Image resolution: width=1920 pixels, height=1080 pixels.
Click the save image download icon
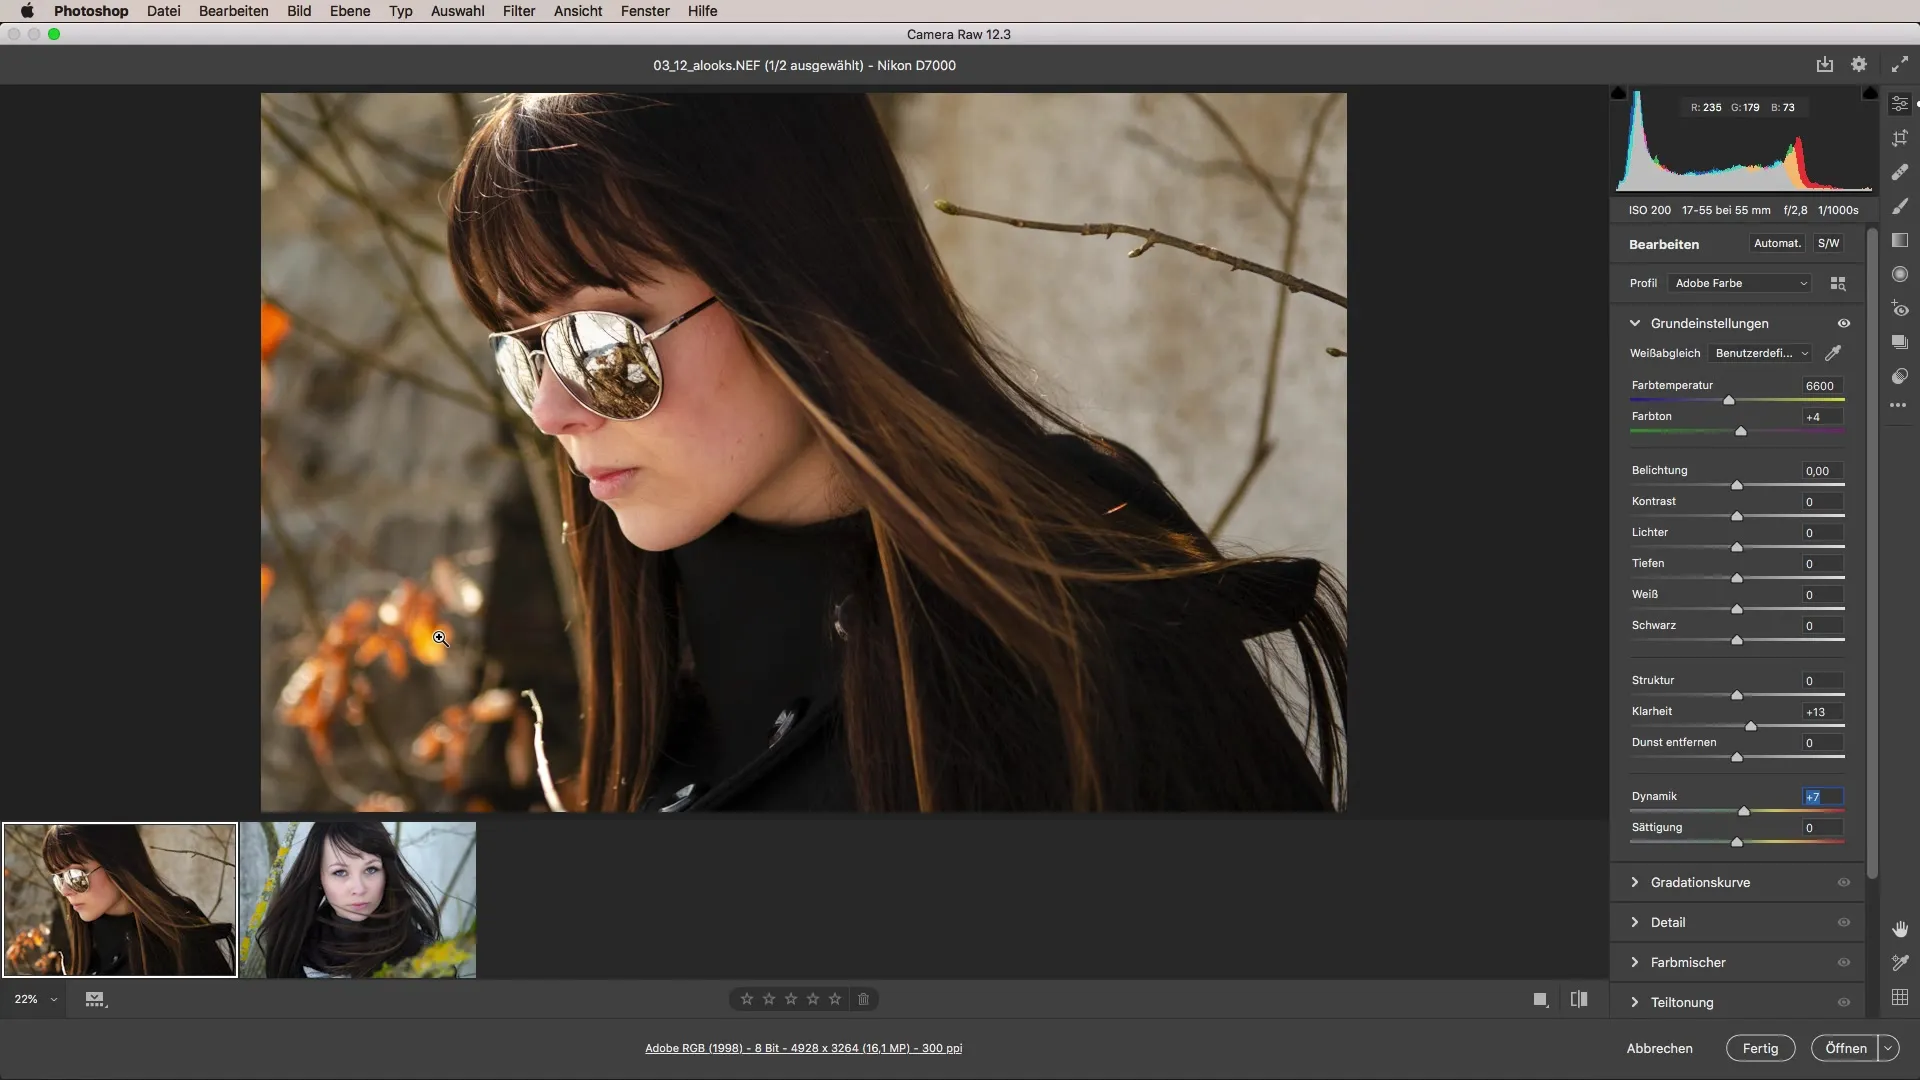(1825, 65)
